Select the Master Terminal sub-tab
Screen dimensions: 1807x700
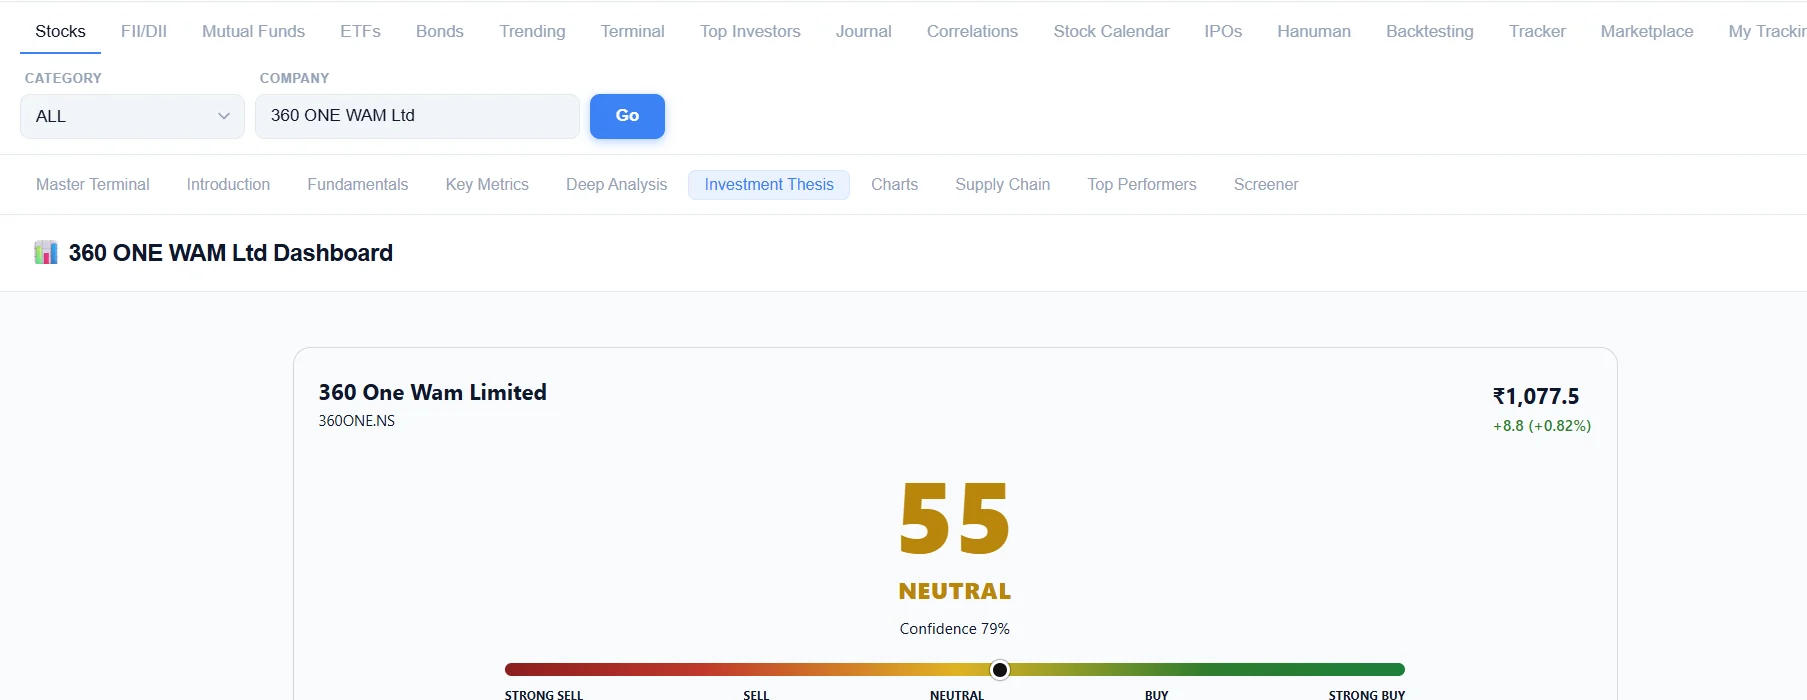[x=93, y=185]
